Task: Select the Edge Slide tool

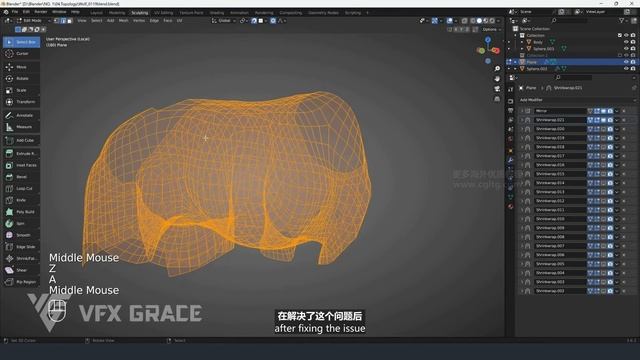Action: coord(22,247)
